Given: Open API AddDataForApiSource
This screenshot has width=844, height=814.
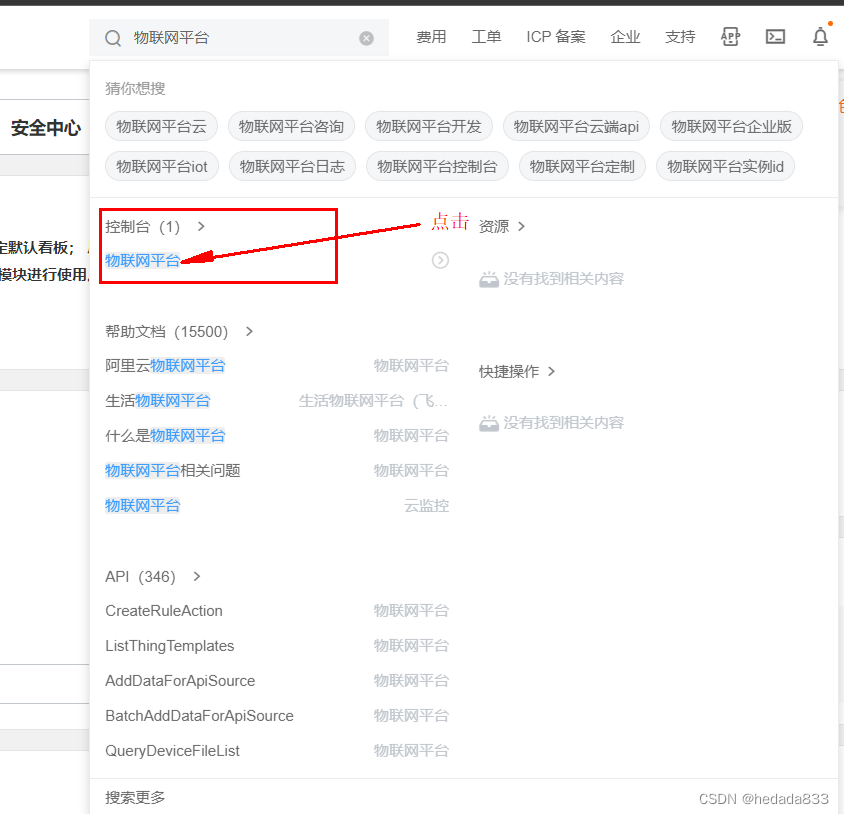Looking at the screenshot, I should click(180, 681).
